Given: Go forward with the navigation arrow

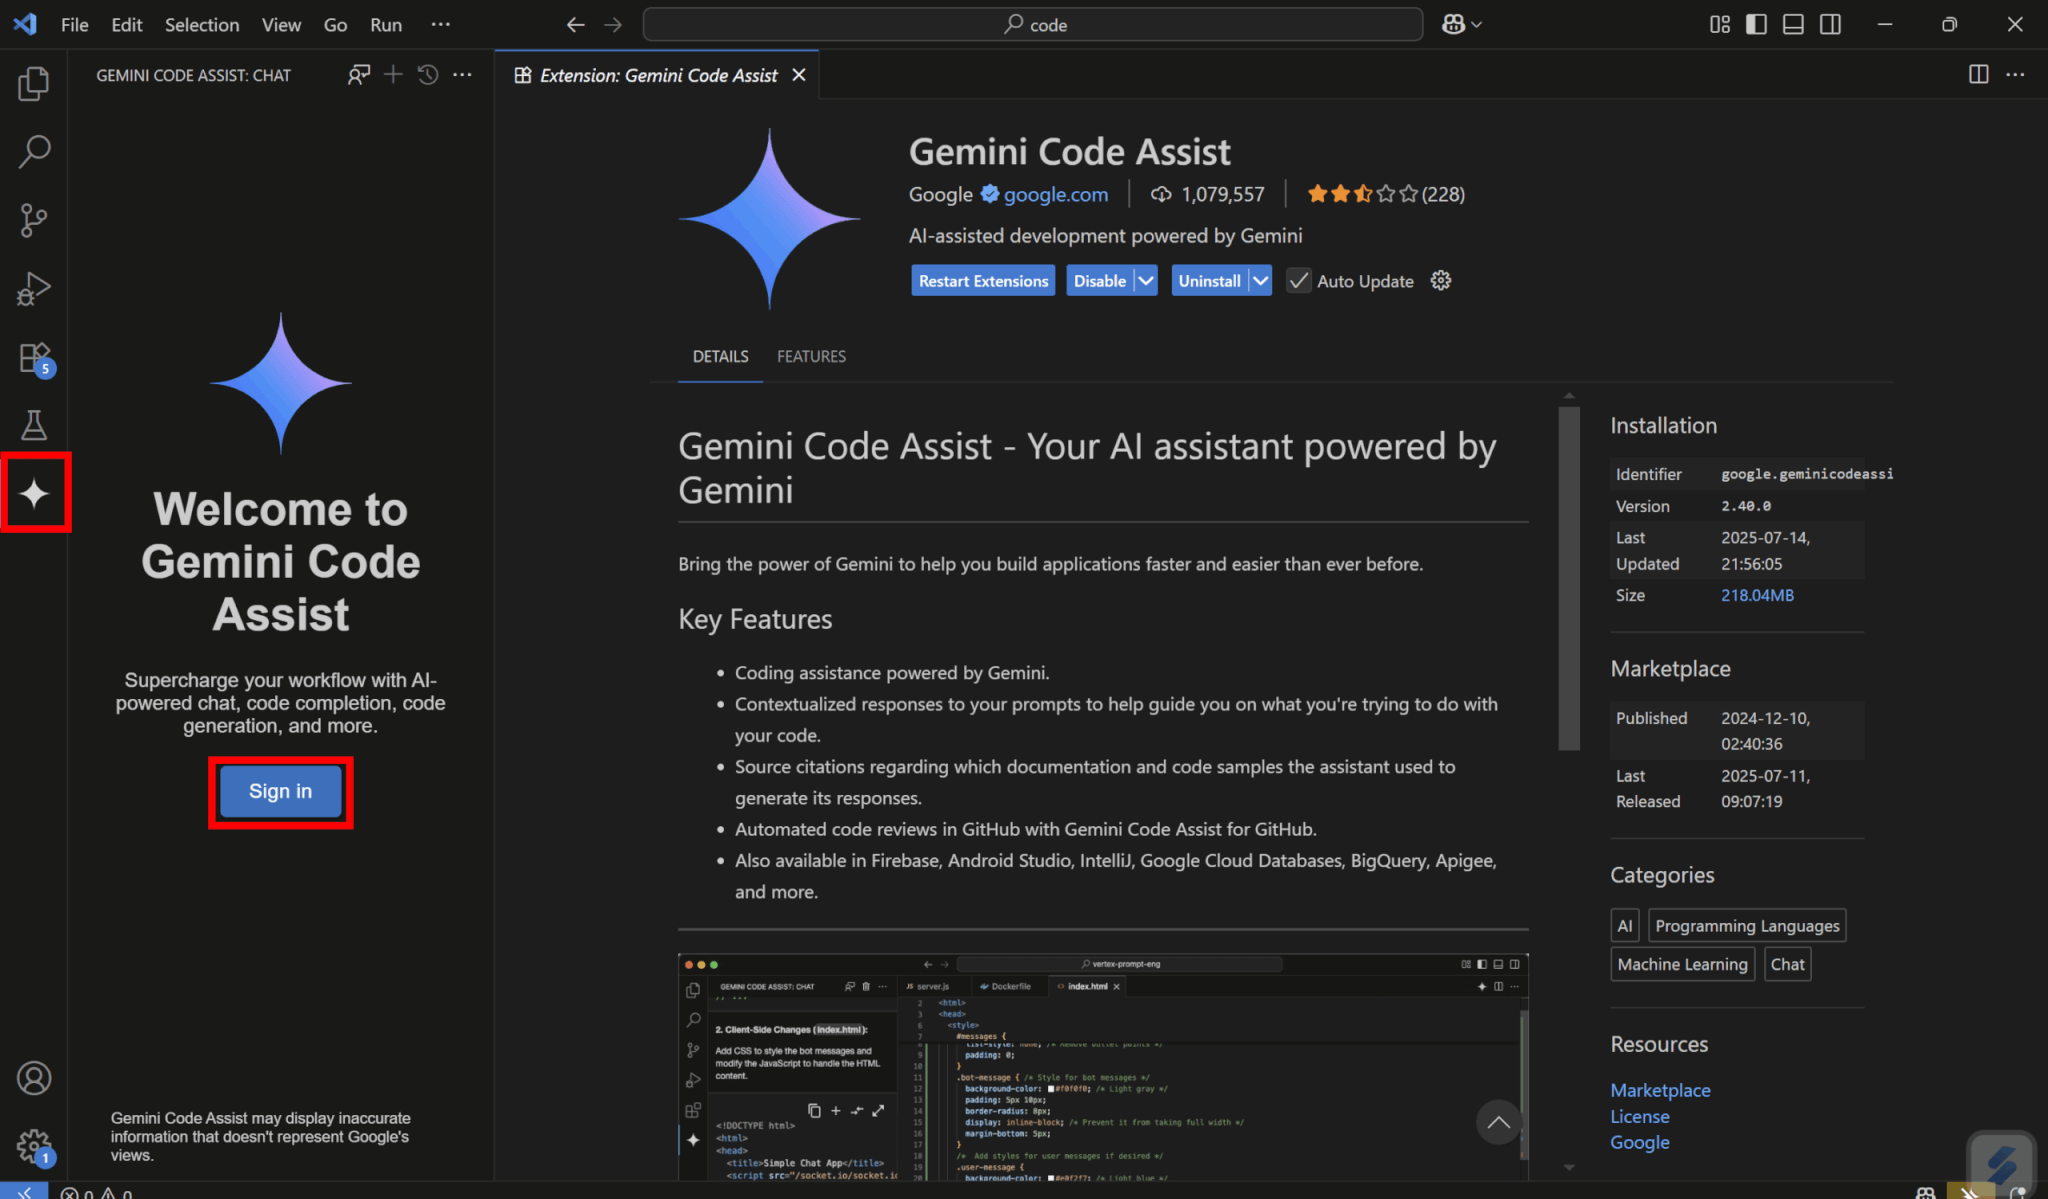Looking at the screenshot, I should tap(613, 25).
